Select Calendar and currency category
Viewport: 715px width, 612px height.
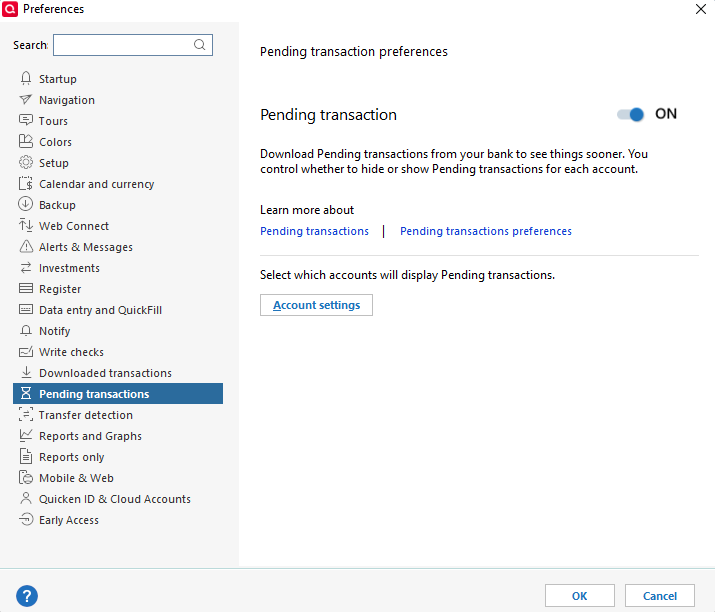pos(97,184)
